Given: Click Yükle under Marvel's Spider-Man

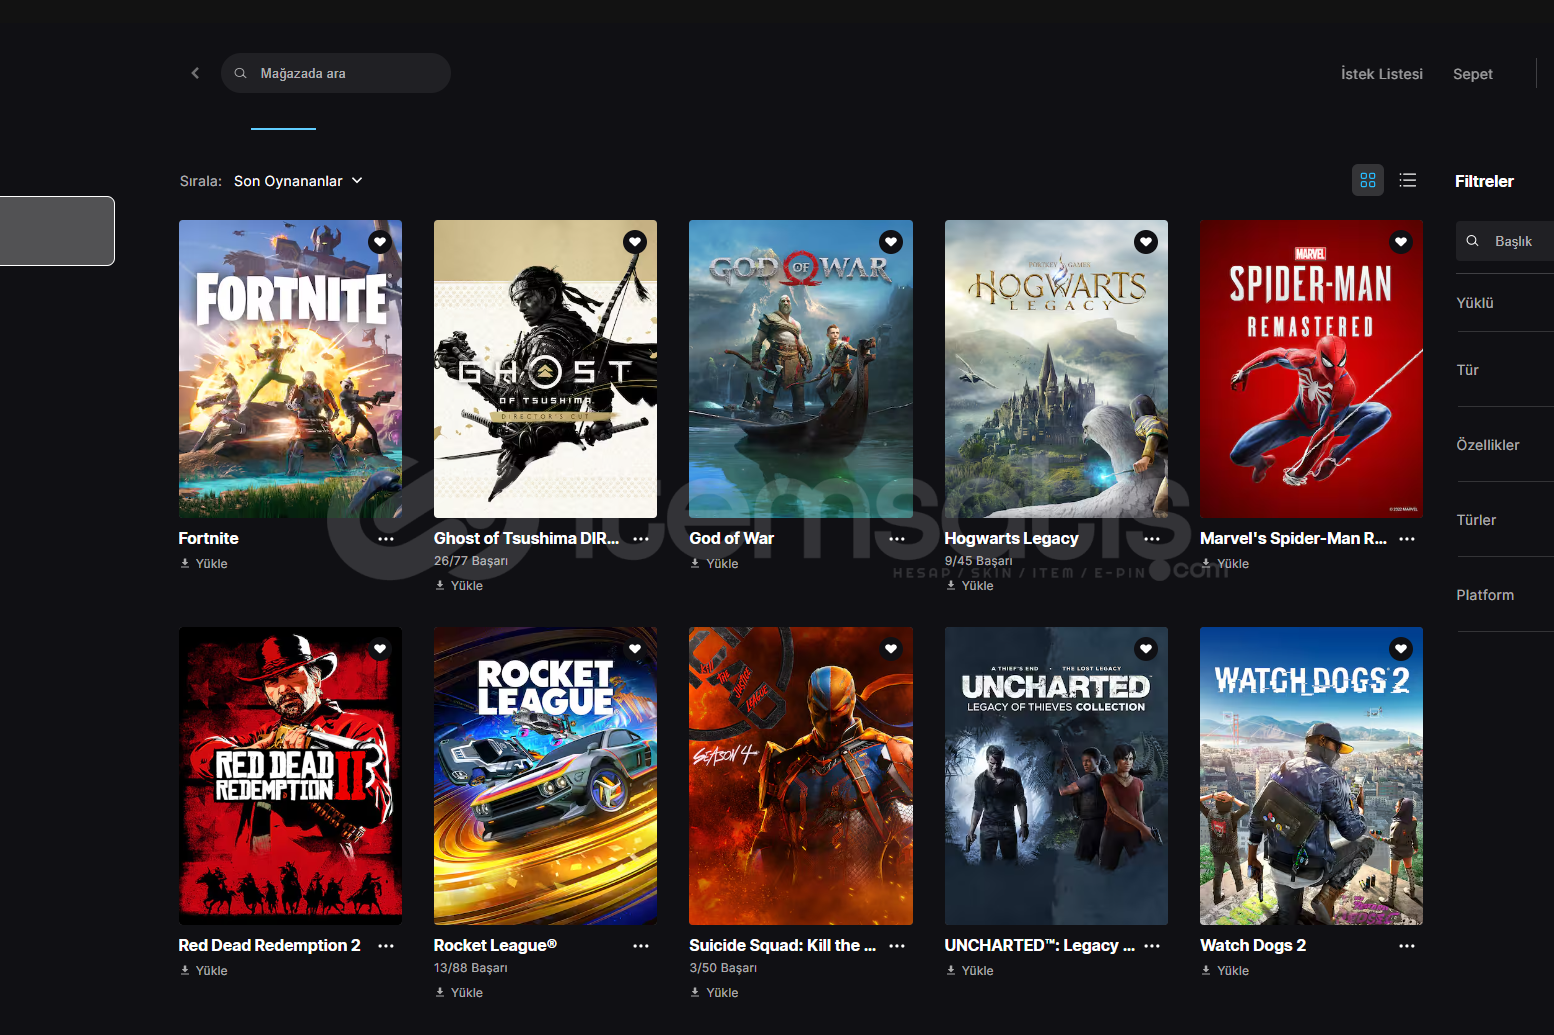Looking at the screenshot, I should pos(1225,564).
